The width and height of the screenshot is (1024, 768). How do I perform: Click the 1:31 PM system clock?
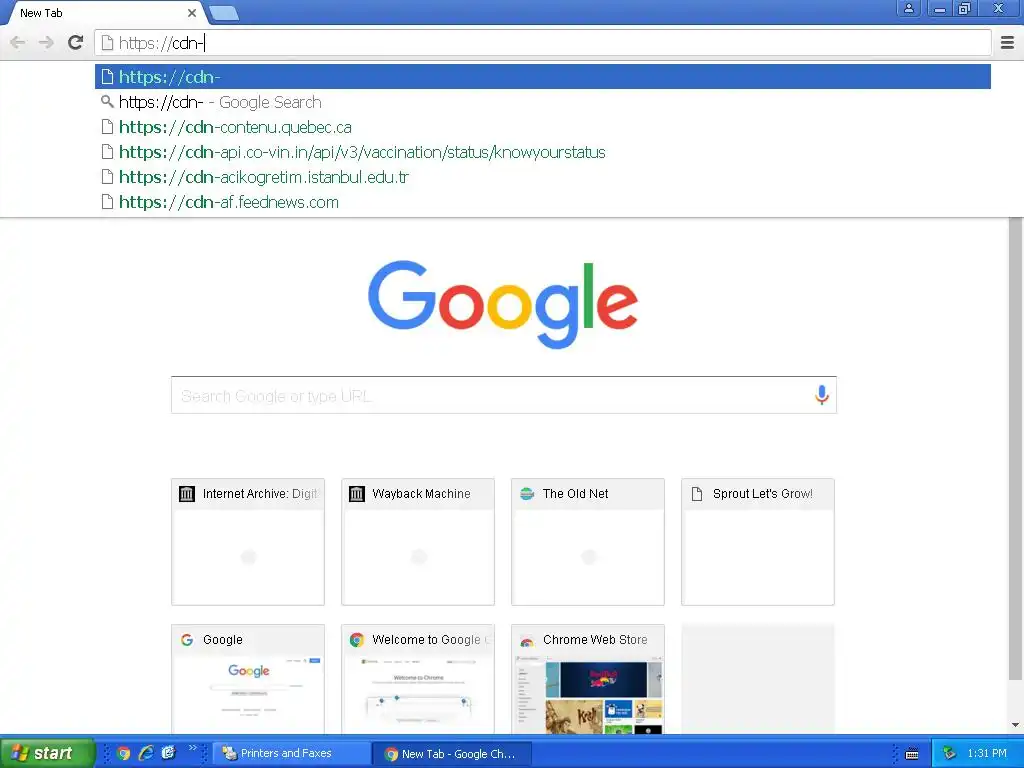pos(987,753)
